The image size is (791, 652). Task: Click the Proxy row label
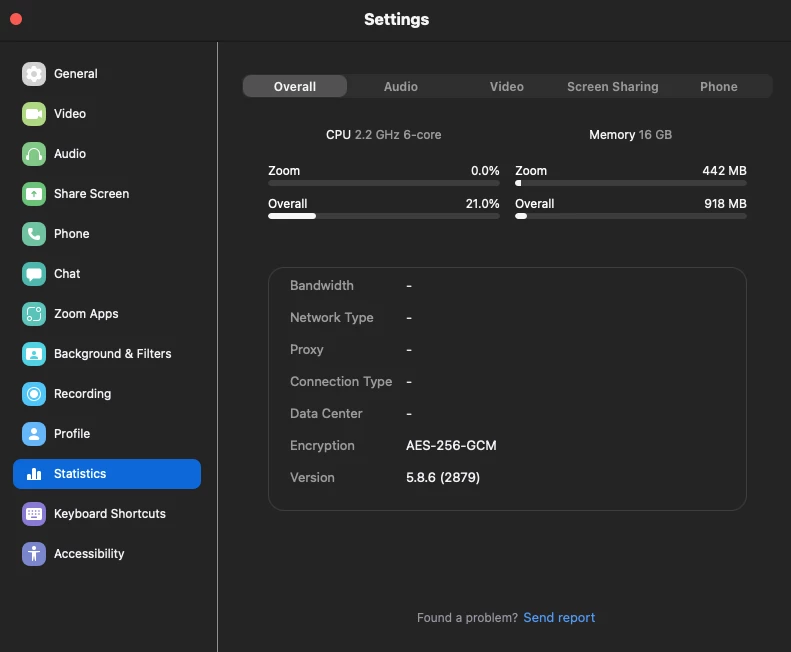point(307,350)
